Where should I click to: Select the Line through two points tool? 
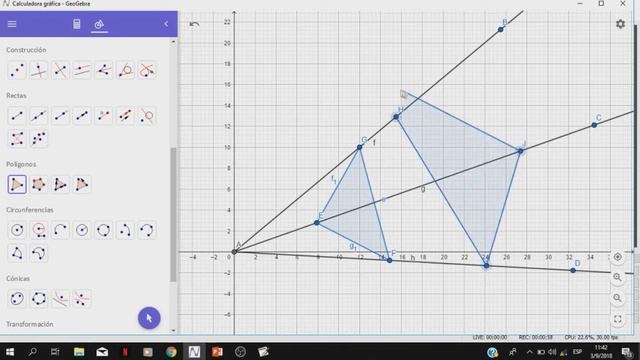39,116
